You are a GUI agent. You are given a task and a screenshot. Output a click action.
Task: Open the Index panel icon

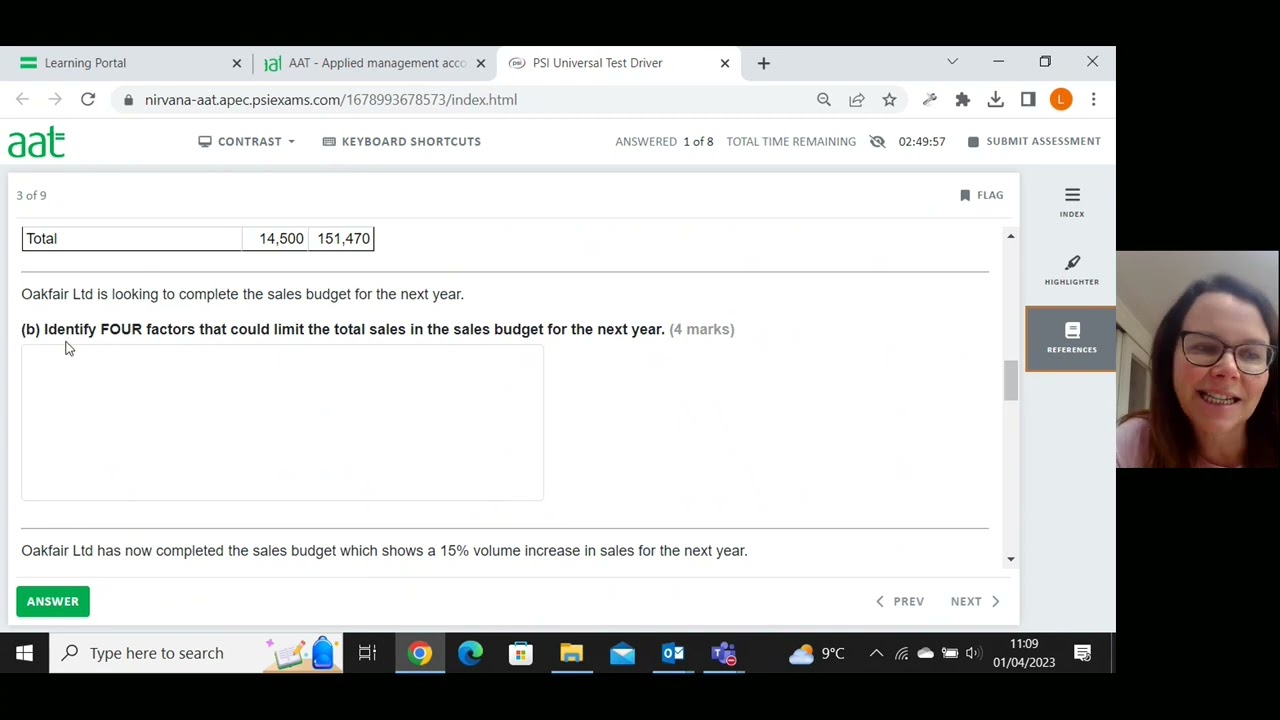click(1072, 202)
